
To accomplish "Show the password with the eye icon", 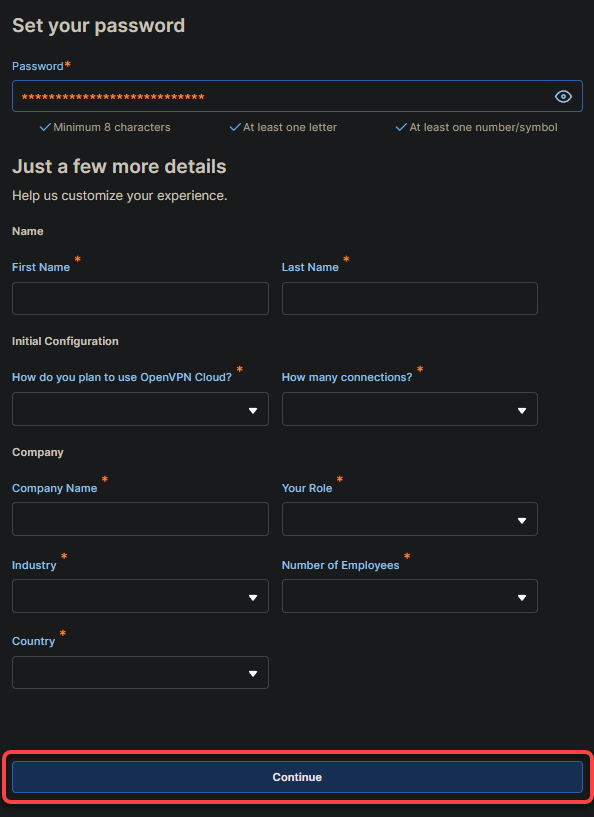I will tap(563, 96).
